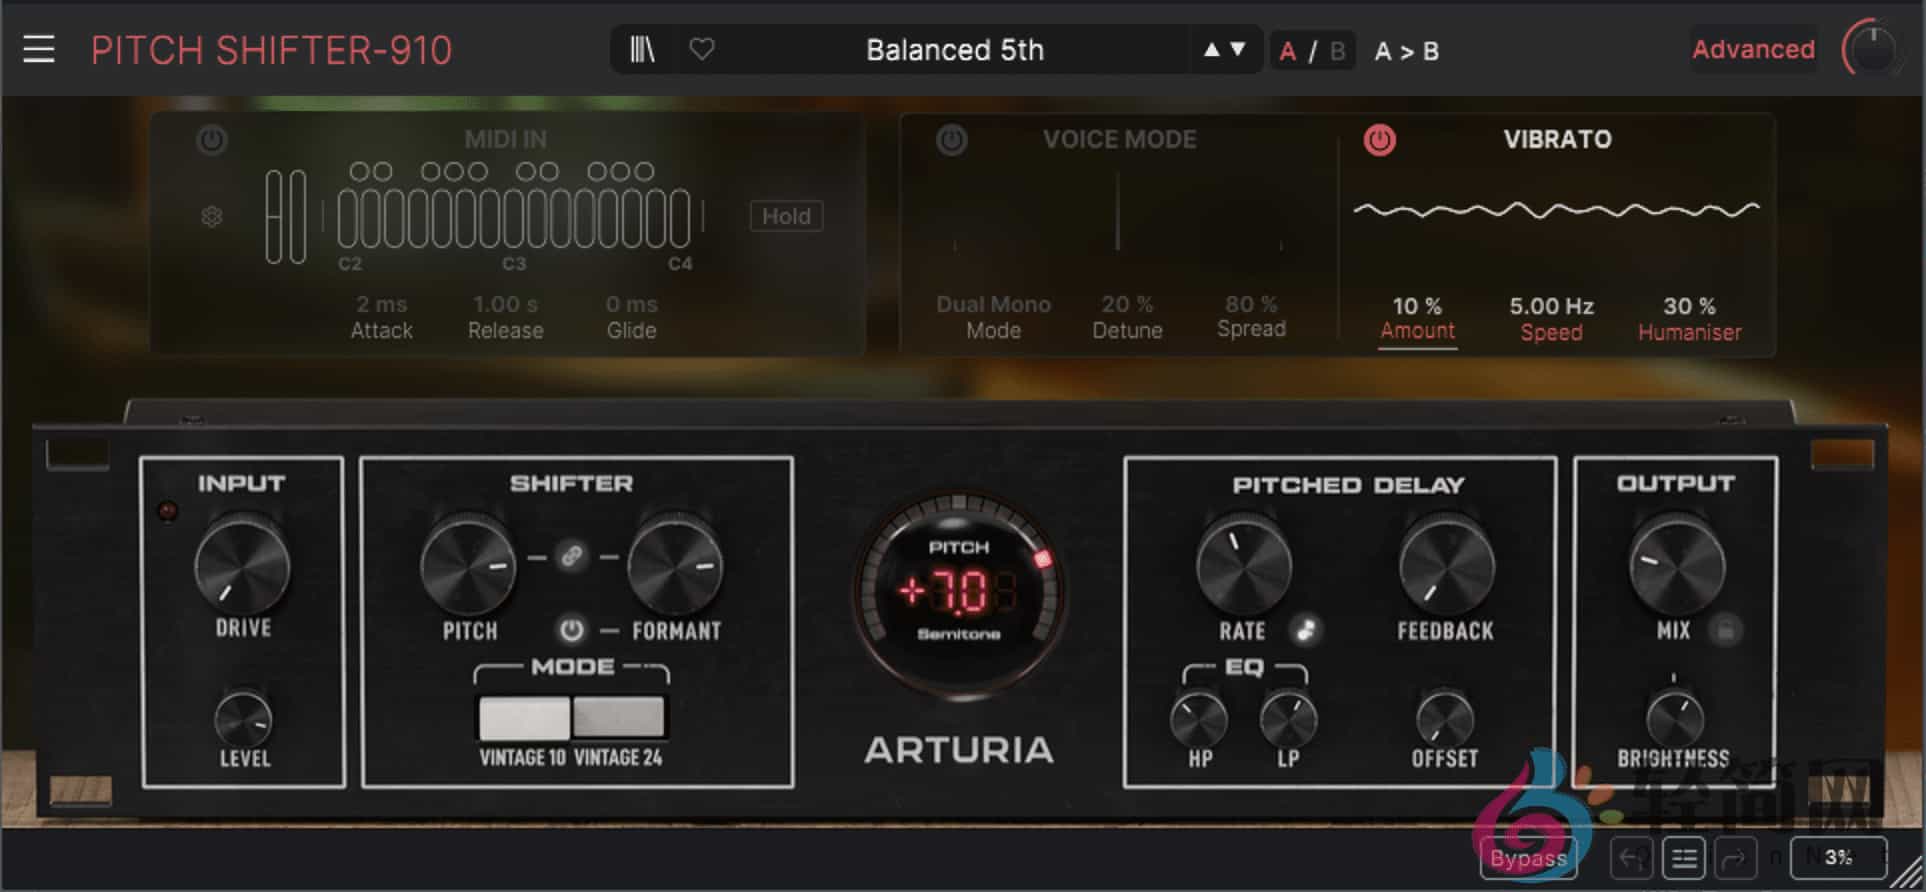The width and height of the screenshot is (1926, 892).
Task: Click the 20 % Detune value
Action: click(x=1127, y=304)
